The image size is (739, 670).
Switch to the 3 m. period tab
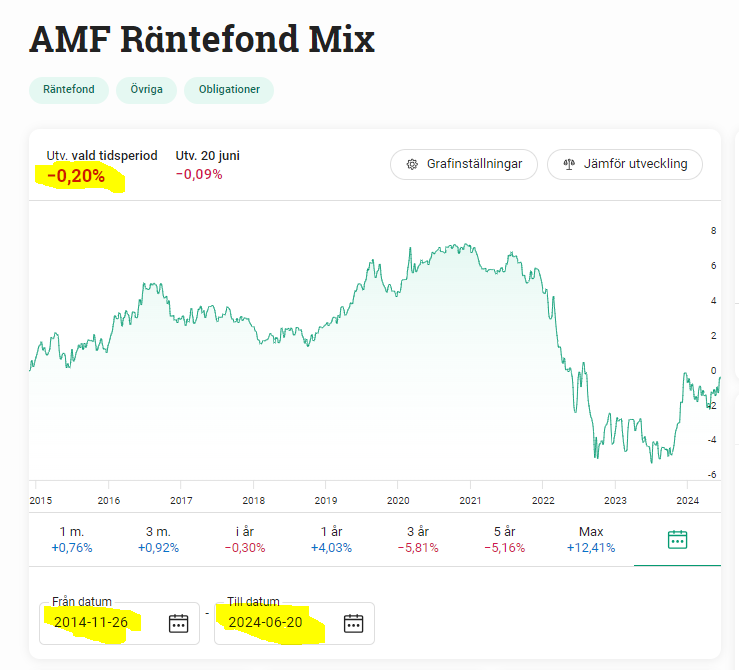click(159, 539)
